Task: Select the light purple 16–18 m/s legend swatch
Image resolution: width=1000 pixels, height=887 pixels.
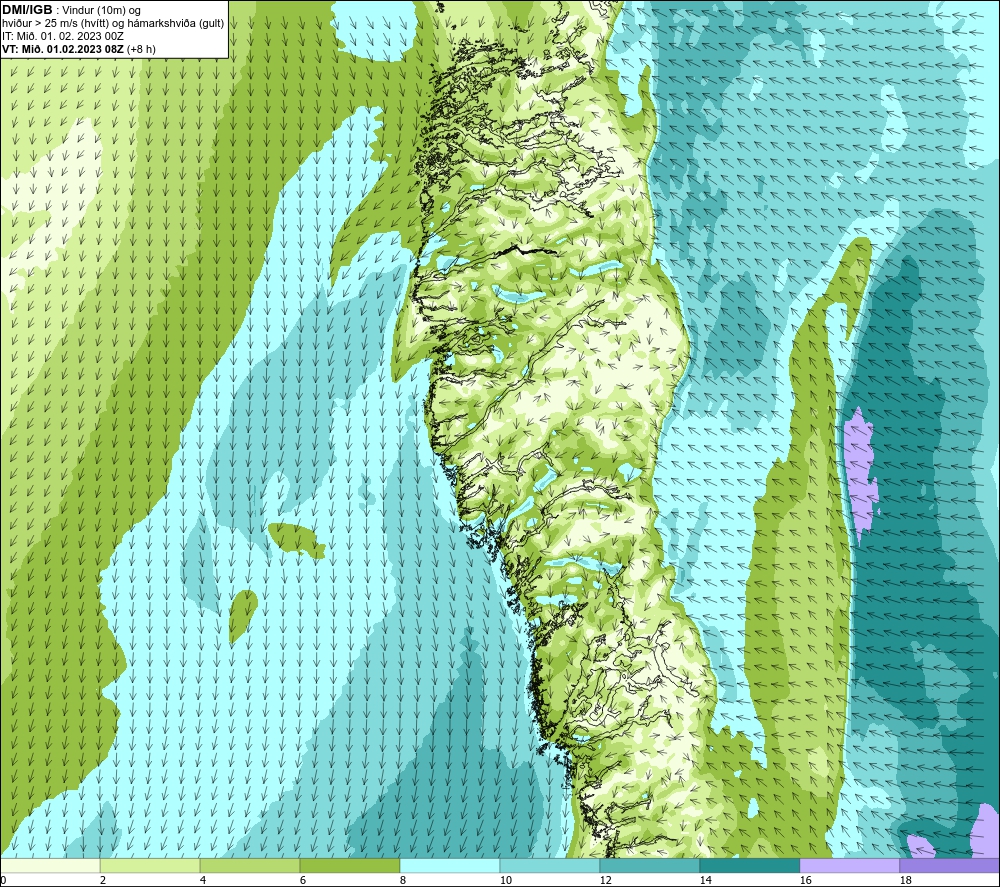Action: [x=849, y=865]
